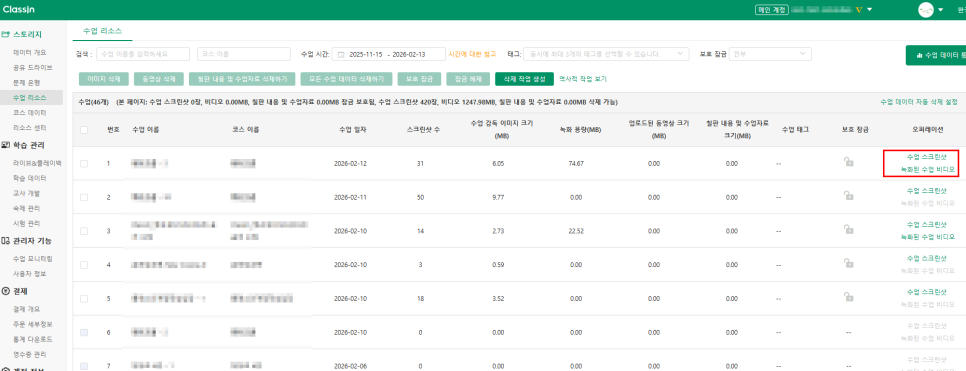Select the 수업 리소스 tab

pos(102,30)
